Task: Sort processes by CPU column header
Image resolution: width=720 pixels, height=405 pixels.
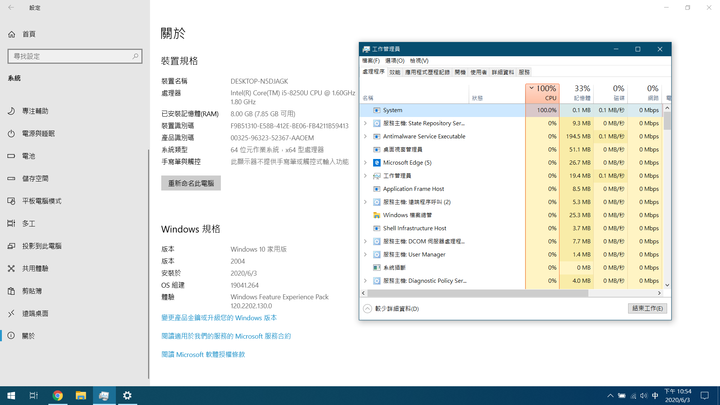Action: point(542,93)
